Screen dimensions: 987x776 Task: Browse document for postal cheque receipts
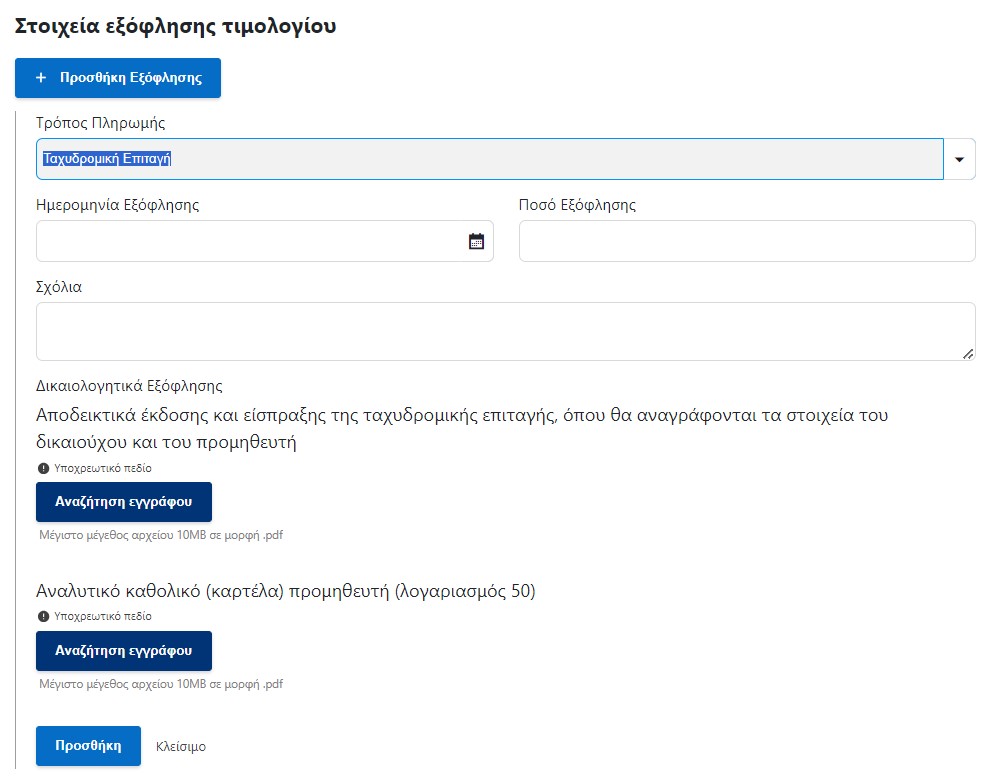[x=124, y=502]
